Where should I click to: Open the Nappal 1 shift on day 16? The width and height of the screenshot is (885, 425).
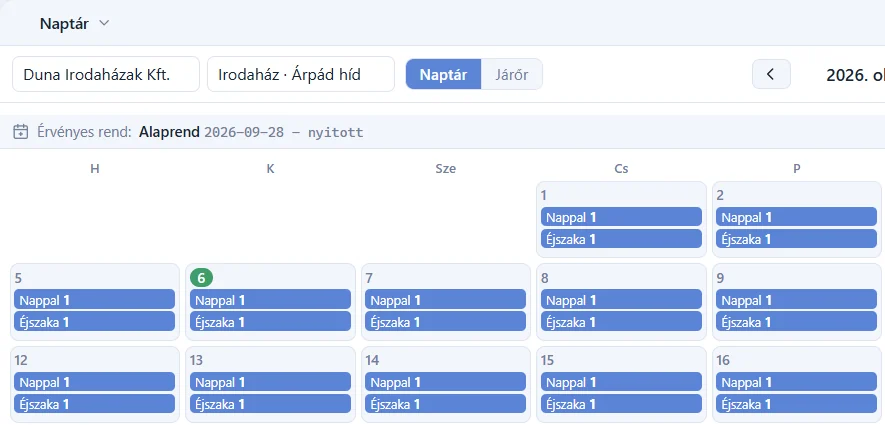click(796, 382)
